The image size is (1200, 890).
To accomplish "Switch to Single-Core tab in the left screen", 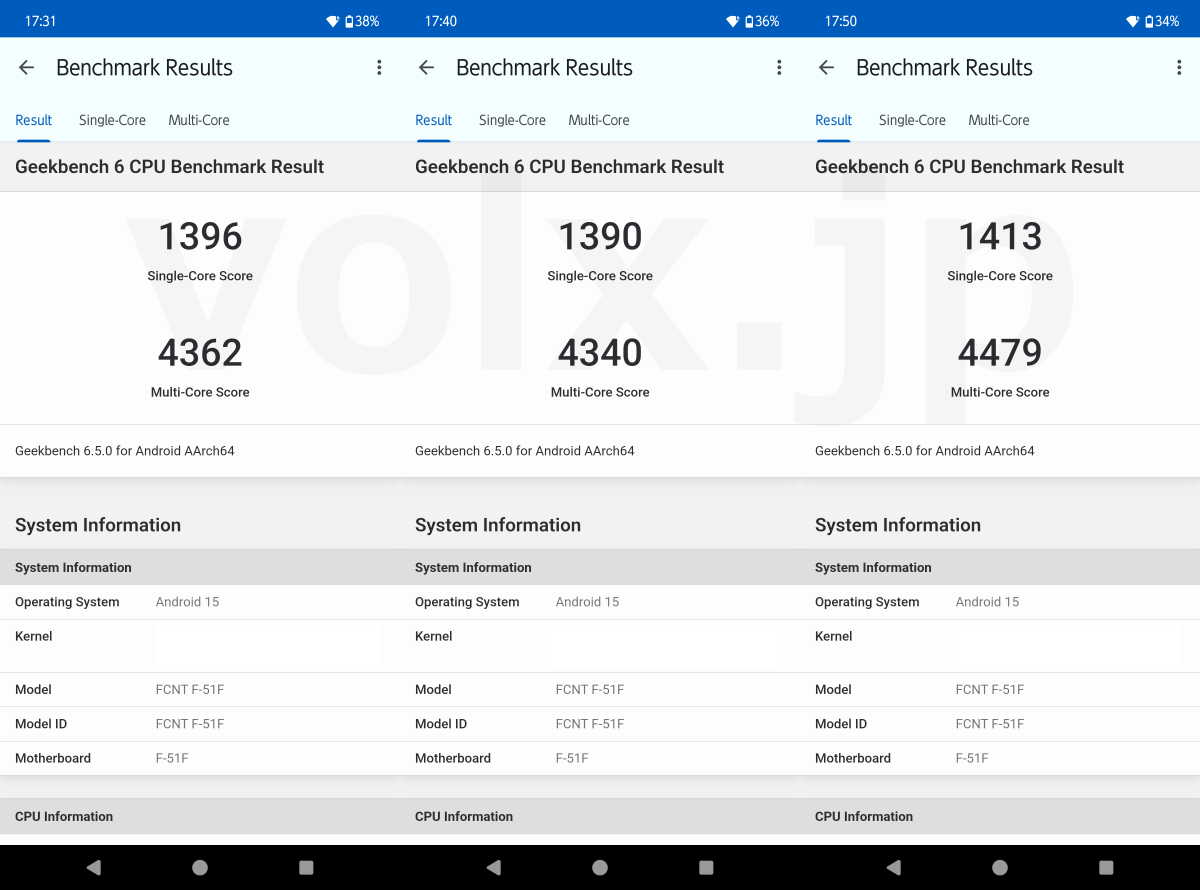I will coord(112,120).
